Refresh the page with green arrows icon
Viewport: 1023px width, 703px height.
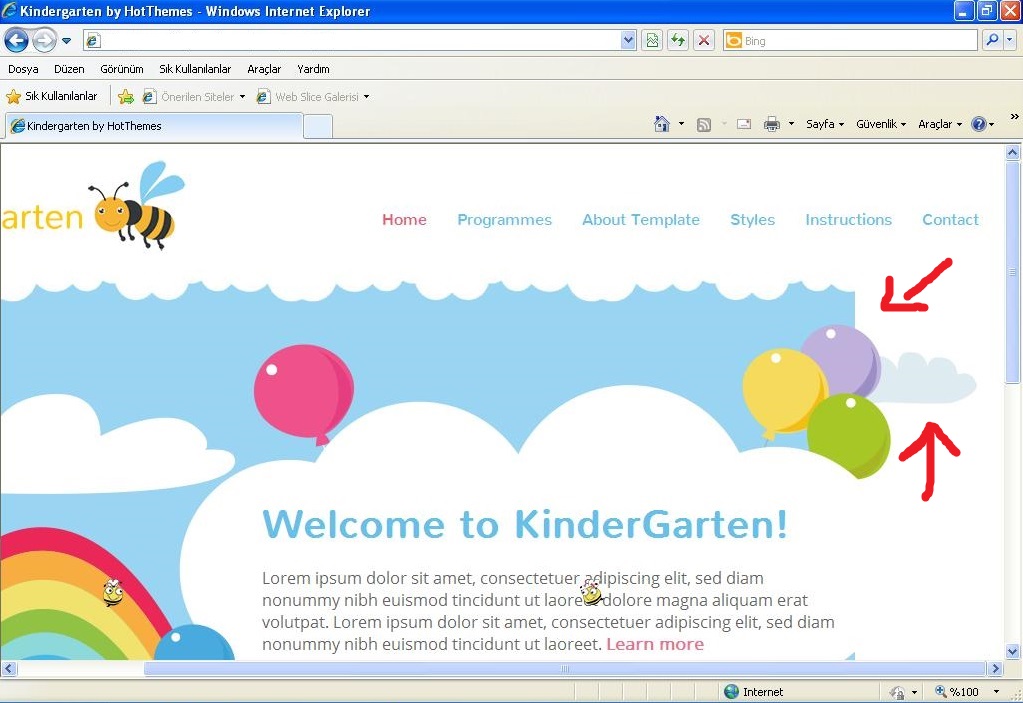pos(678,40)
